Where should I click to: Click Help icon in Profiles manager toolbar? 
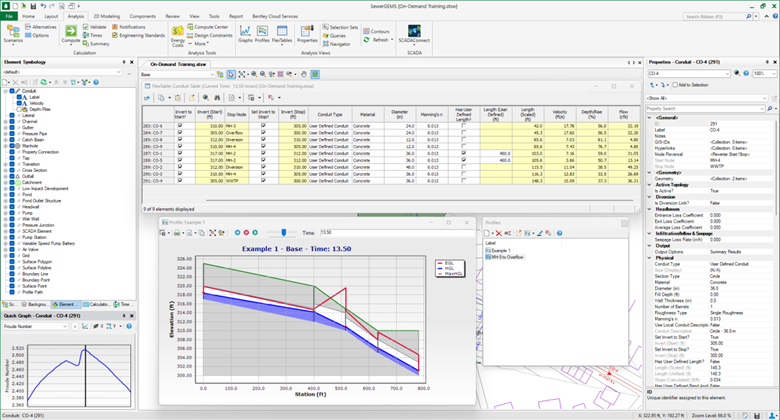(x=560, y=233)
